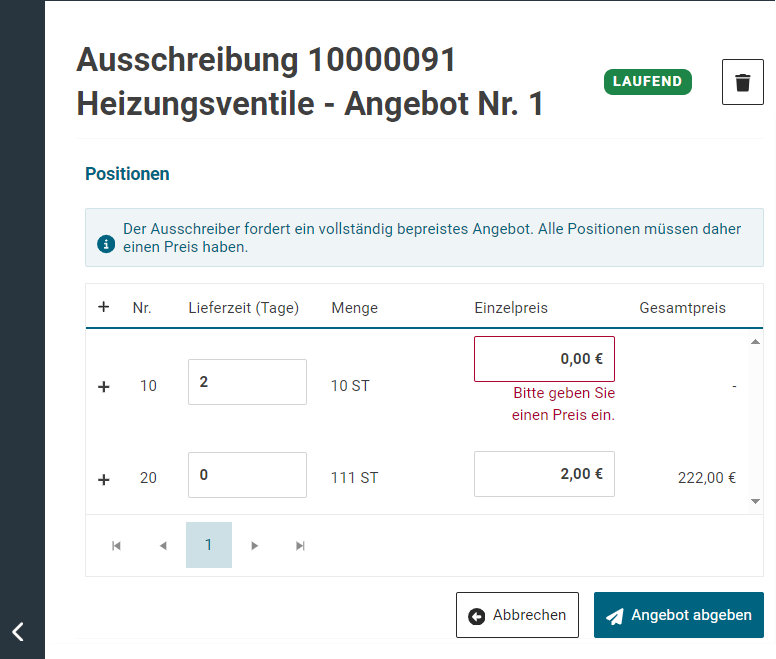Expand position 10 row details

click(103, 386)
